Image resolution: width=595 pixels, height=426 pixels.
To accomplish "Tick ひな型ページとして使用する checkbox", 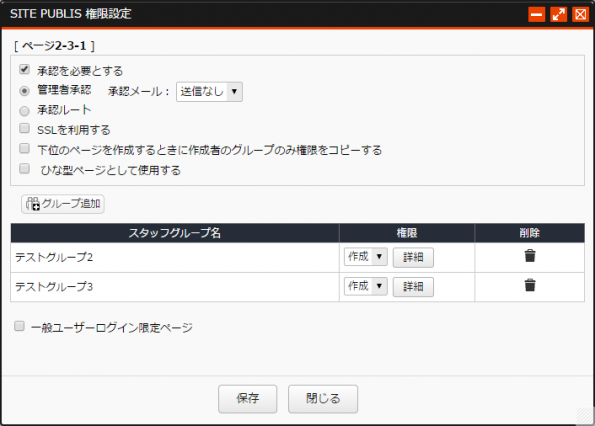I will (24, 168).
